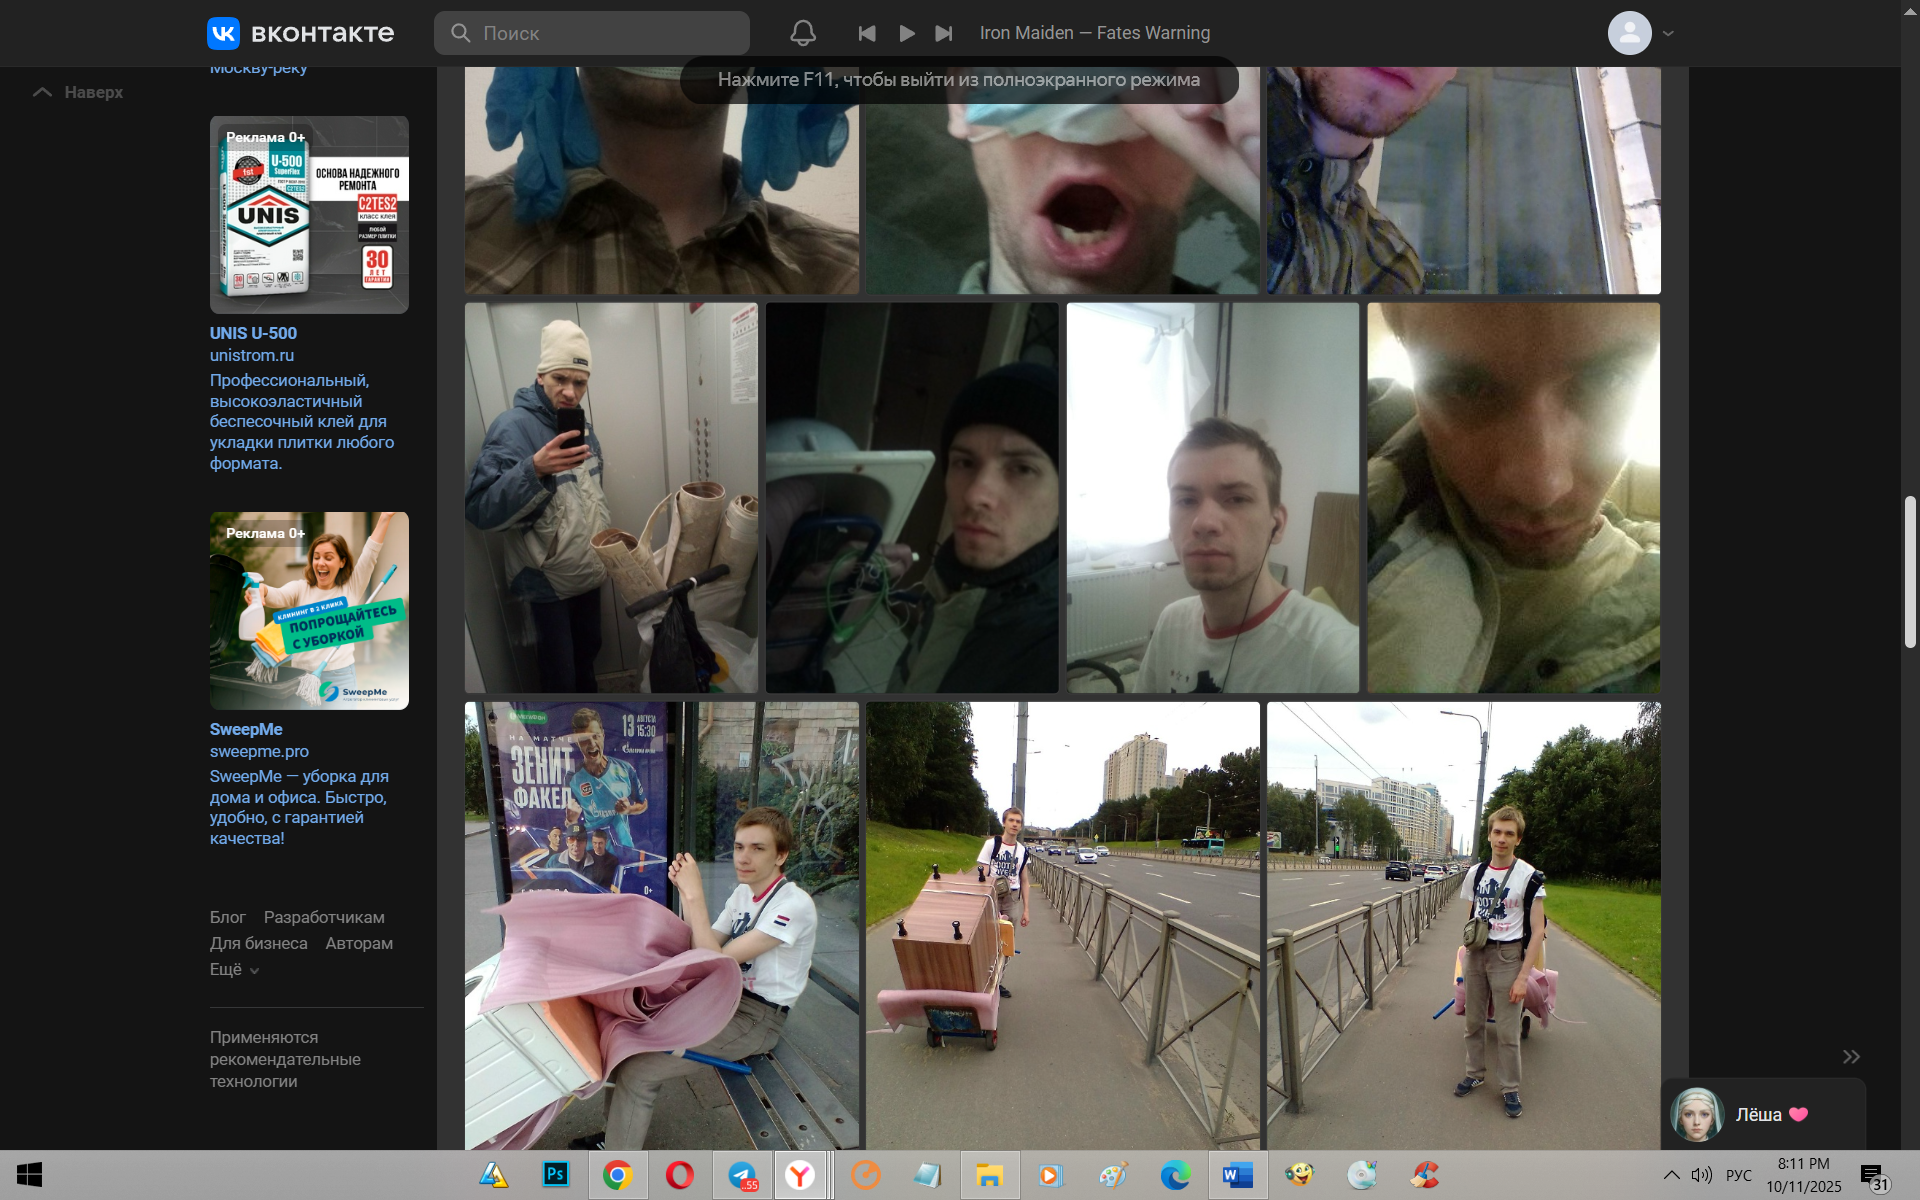Open the Разработчикам footer link
1920x1200 pixels.
point(324,917)
